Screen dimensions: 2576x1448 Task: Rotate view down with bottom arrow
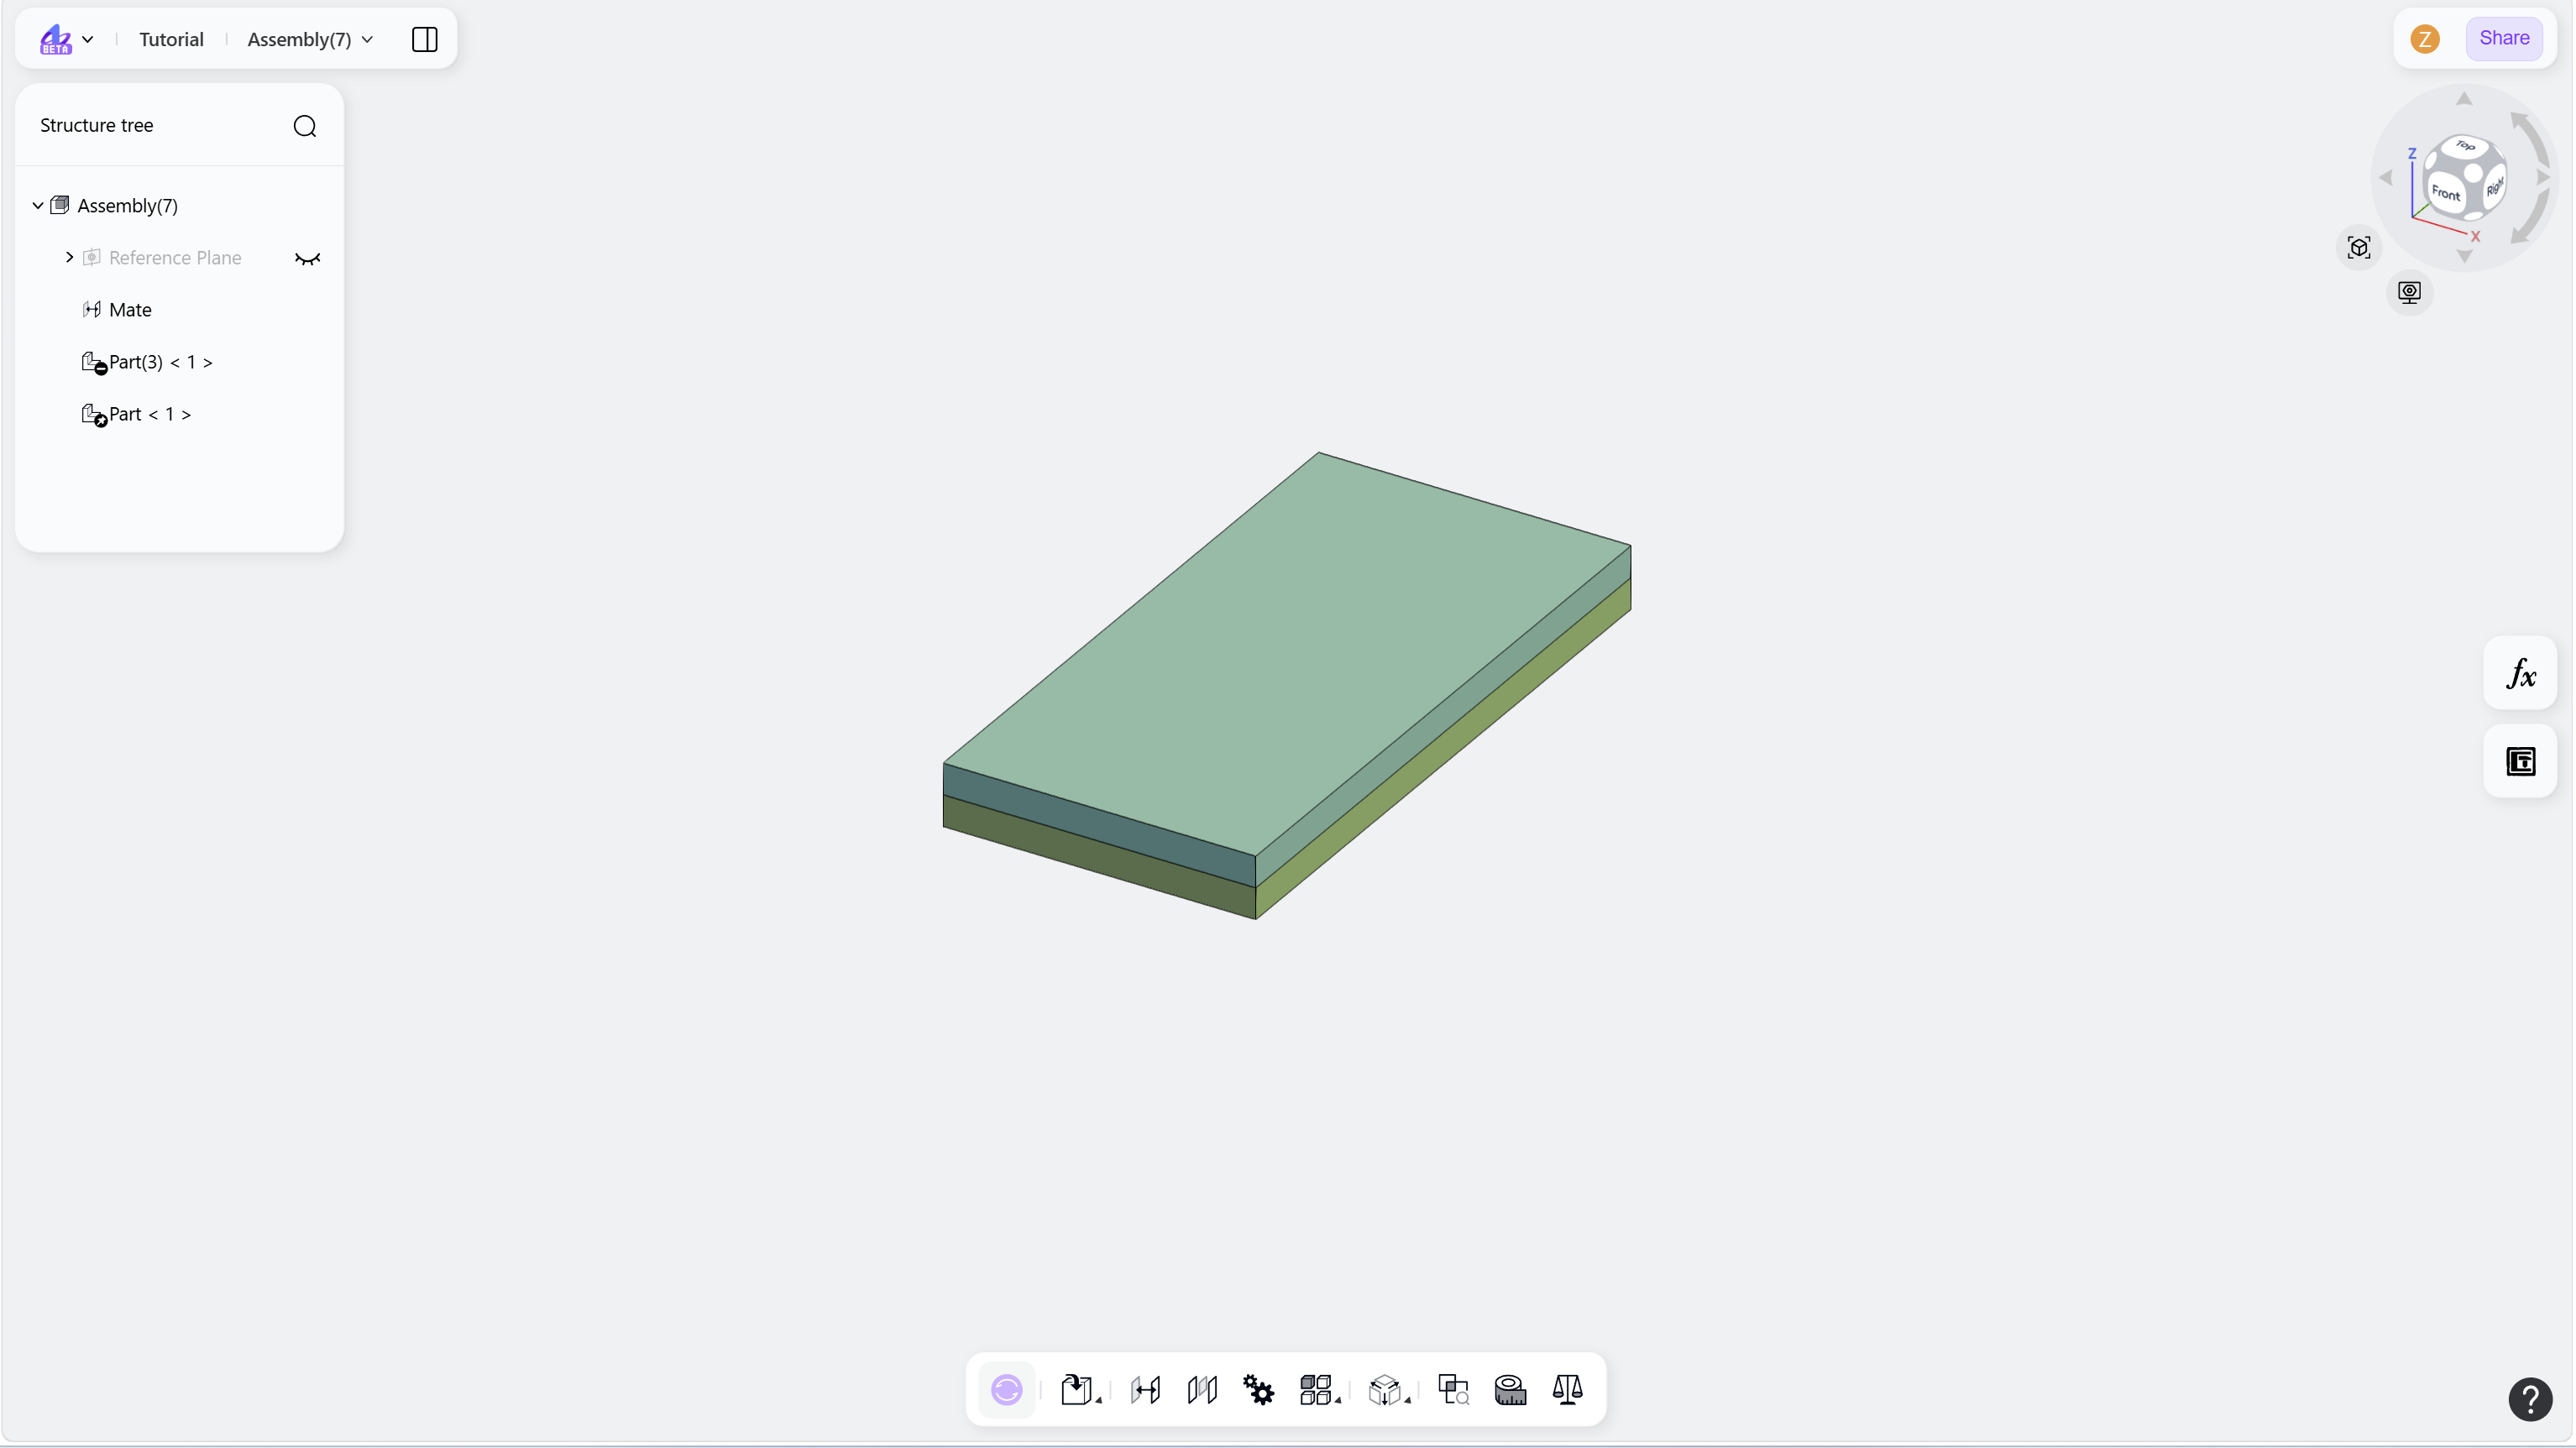(x=2464, y=257)
